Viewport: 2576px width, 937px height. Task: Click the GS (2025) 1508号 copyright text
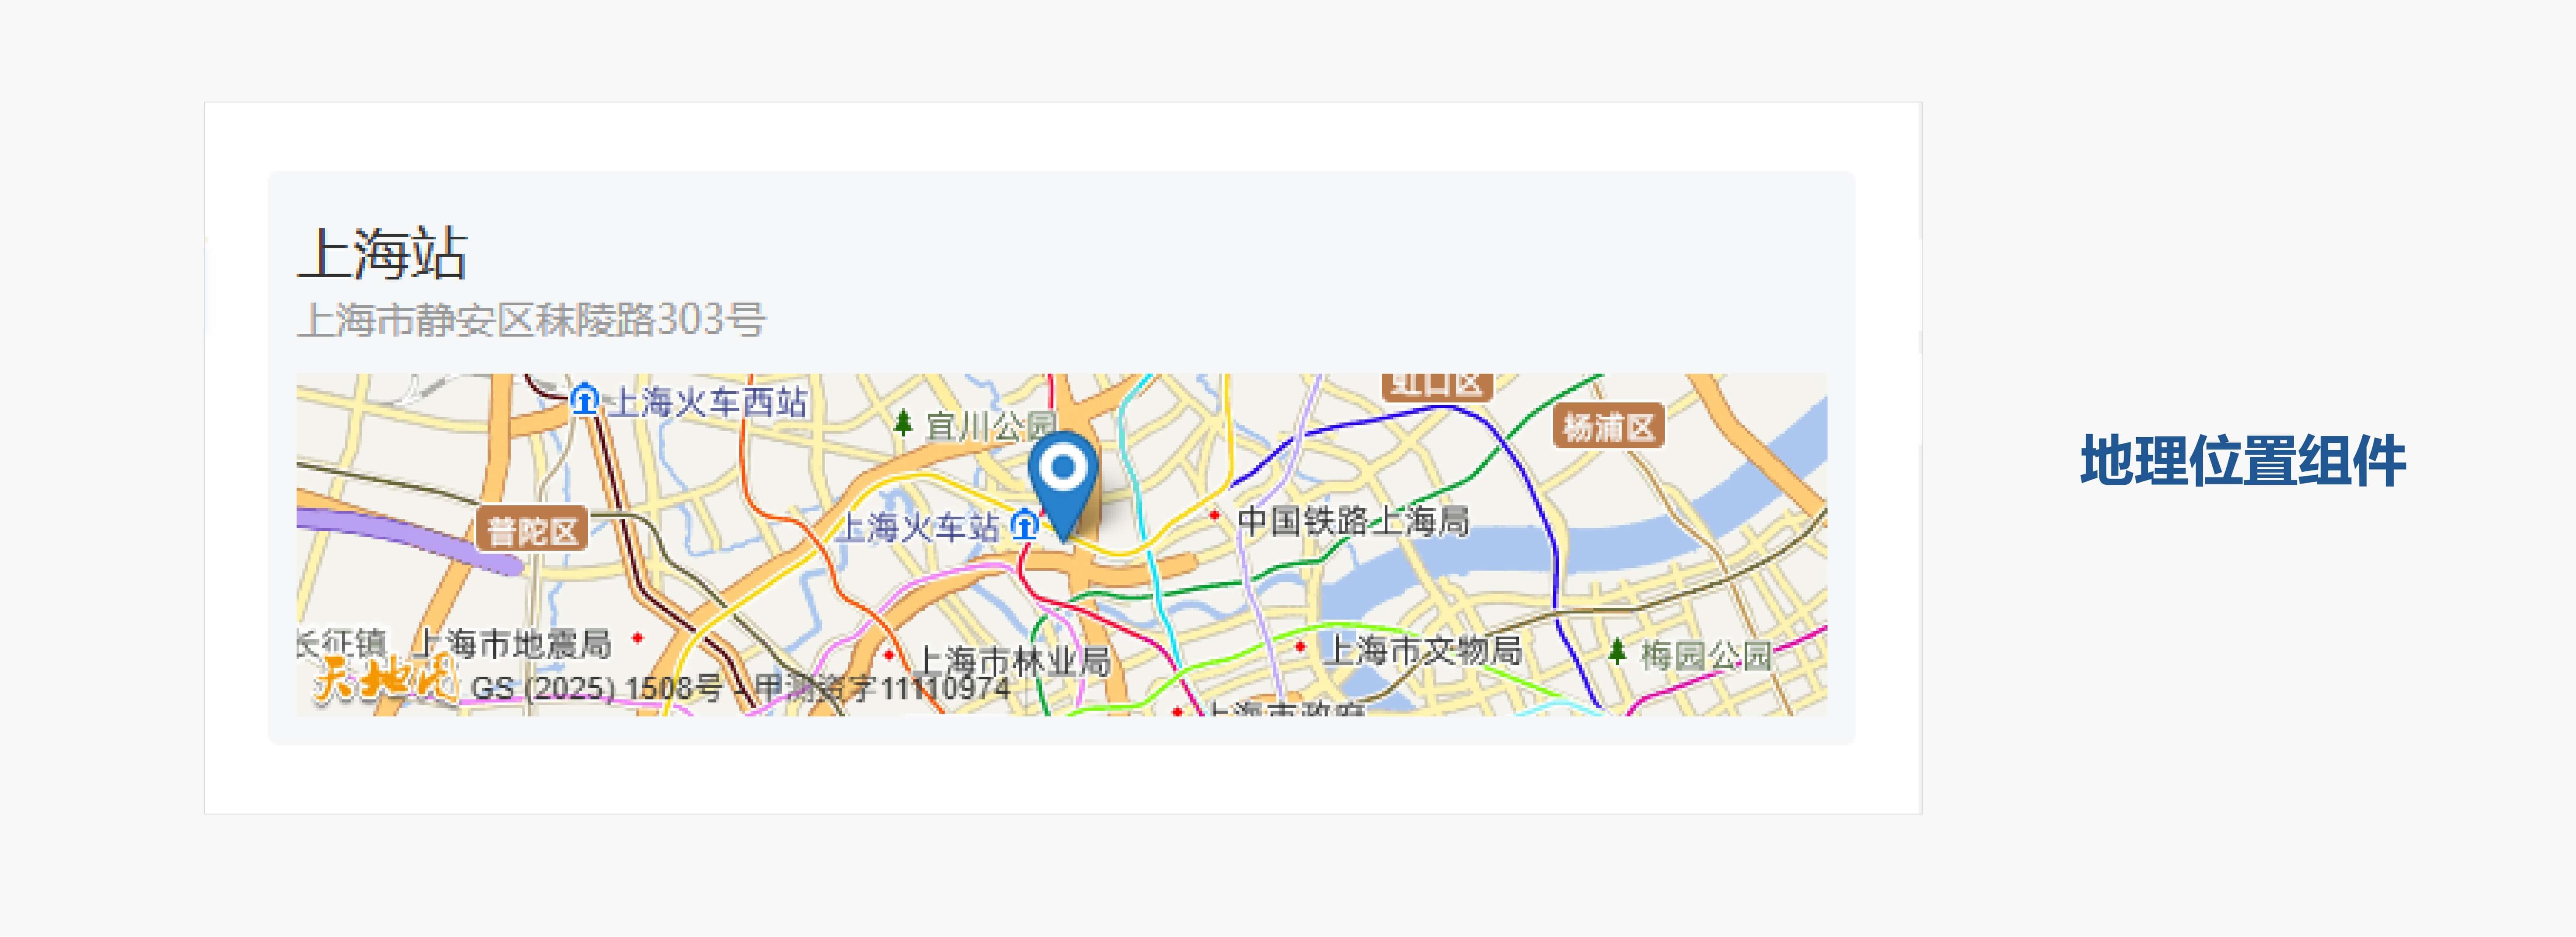596,688
